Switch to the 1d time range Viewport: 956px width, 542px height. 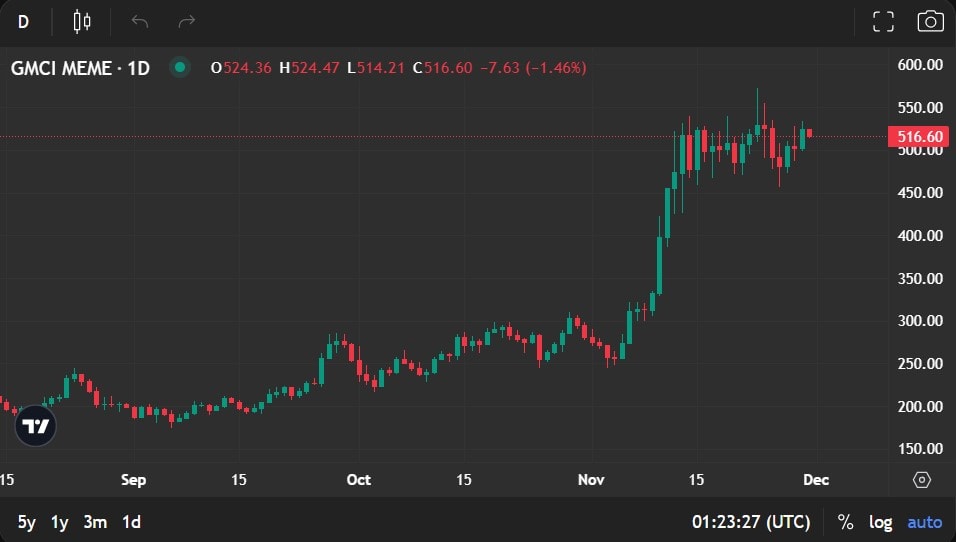pos(131,522)
